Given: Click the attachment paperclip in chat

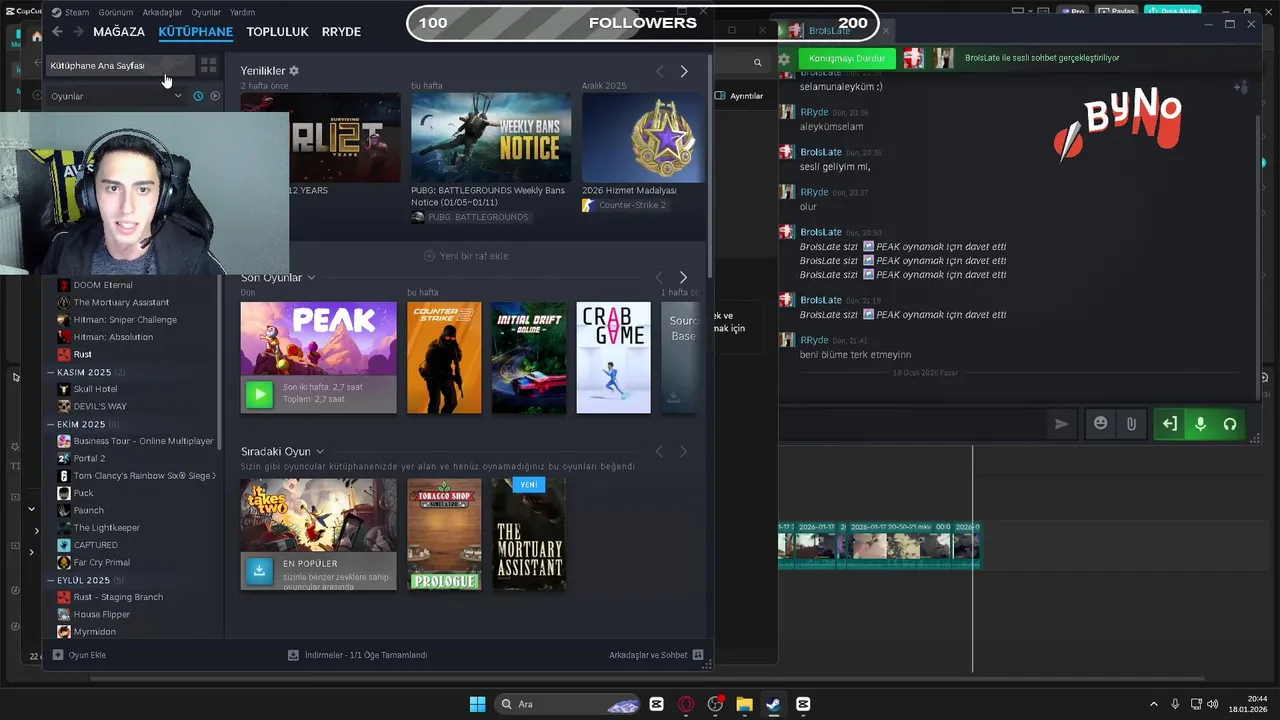Looking at the screenshot, I should (1131, 424).
